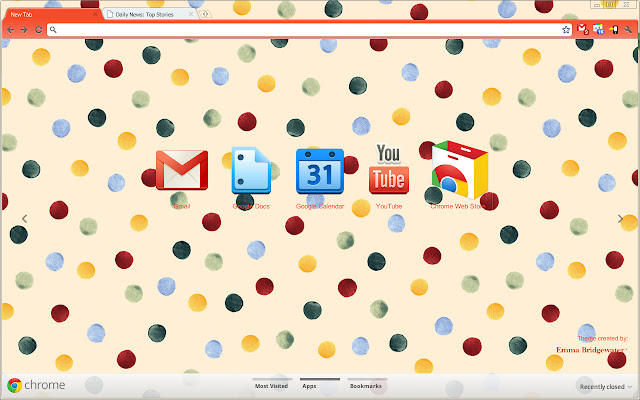640x400 pixels.
Task: Bookmark this page with the star icon
Action: (566, 29)
